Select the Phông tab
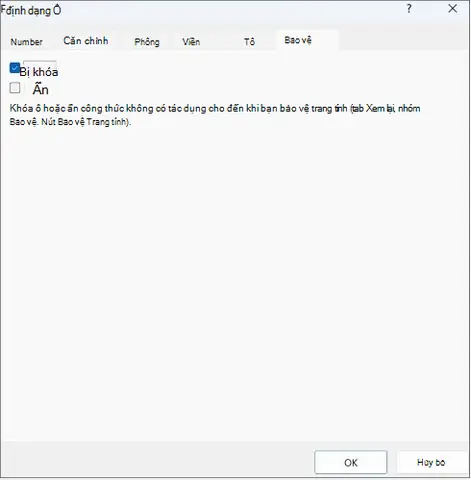Viewport: 471px width, 480px height. pyautogui.click(x=147, y=42)
